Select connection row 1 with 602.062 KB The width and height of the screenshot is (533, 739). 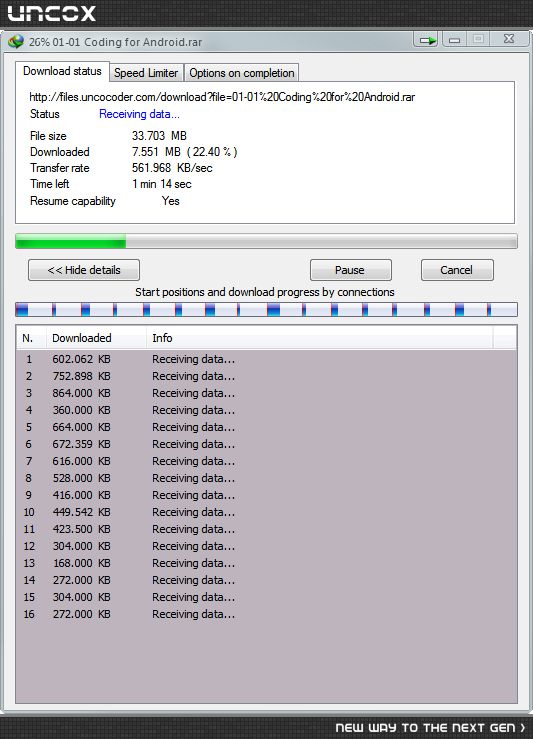[x=266, y=359]
